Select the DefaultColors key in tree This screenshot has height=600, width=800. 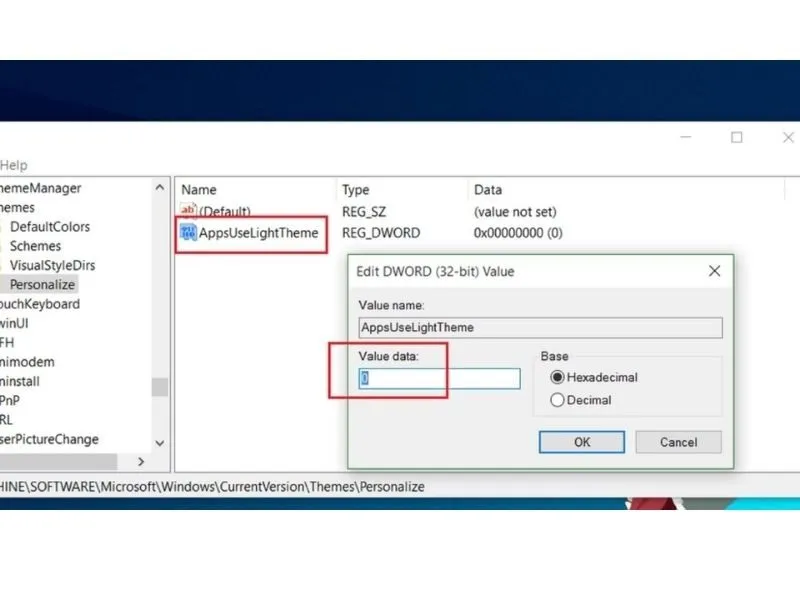[49, 227]
